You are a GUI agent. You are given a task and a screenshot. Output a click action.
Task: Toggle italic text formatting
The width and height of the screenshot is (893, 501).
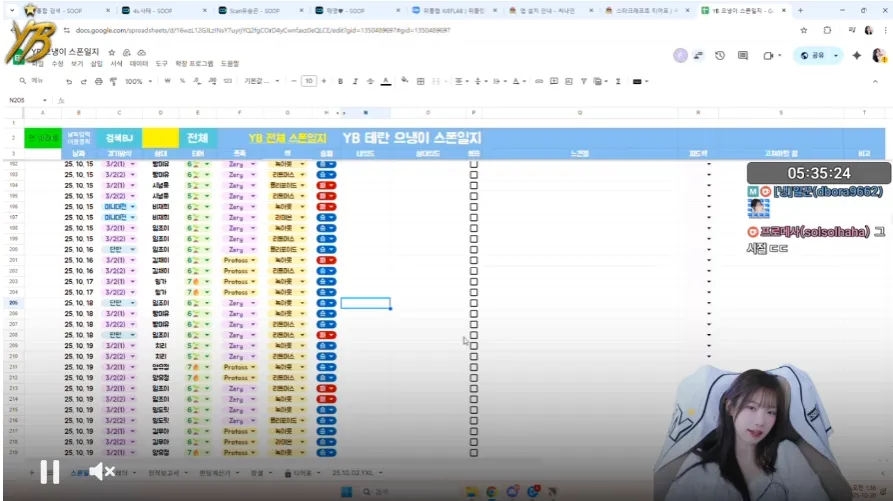(x=355, y=81)
